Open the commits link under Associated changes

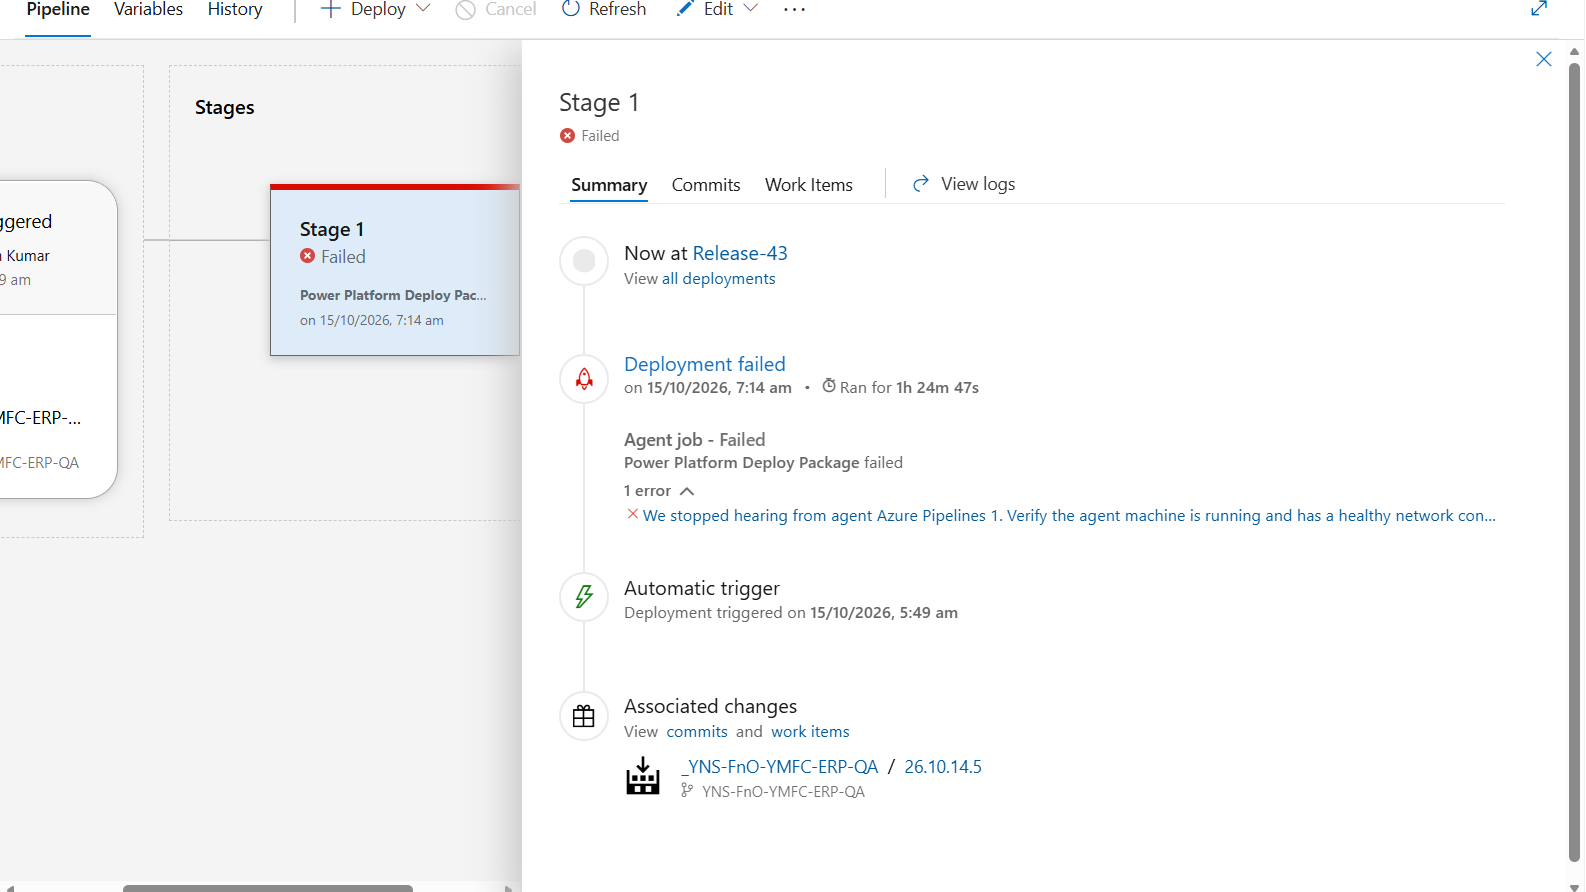pos(697,732)
